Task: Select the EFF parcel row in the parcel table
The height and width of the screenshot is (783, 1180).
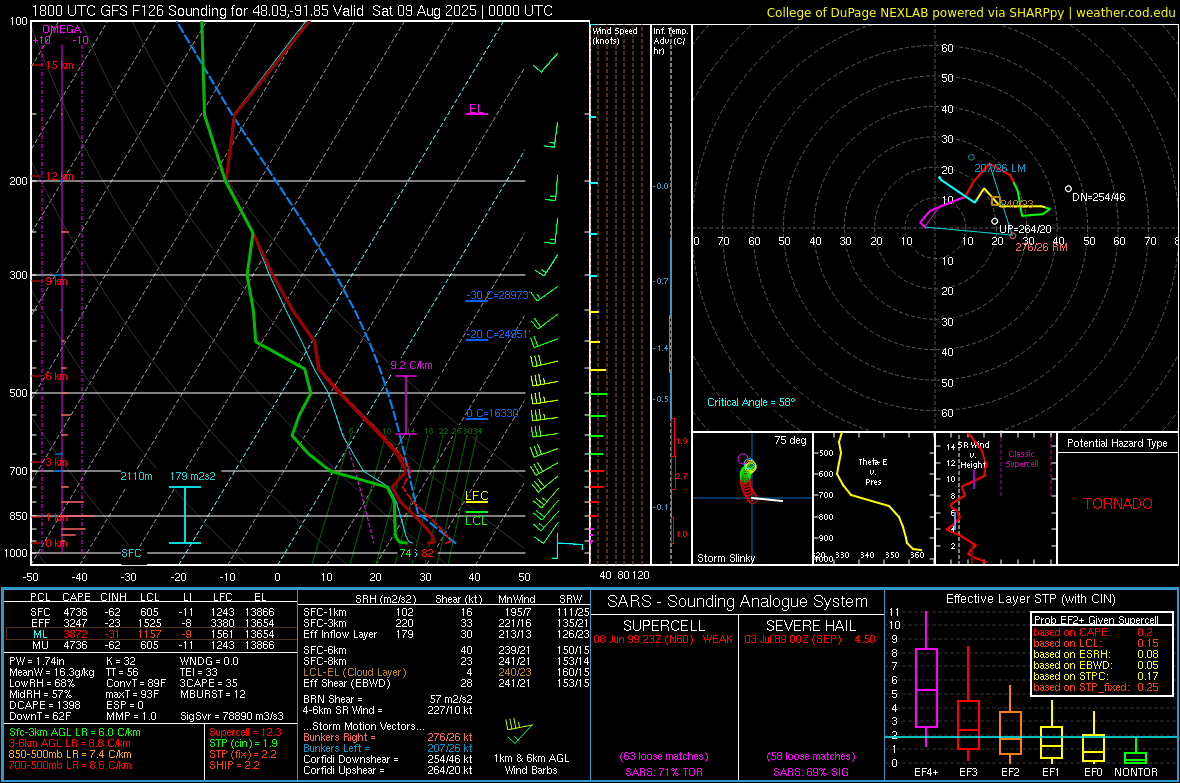Action: [151, 623]
